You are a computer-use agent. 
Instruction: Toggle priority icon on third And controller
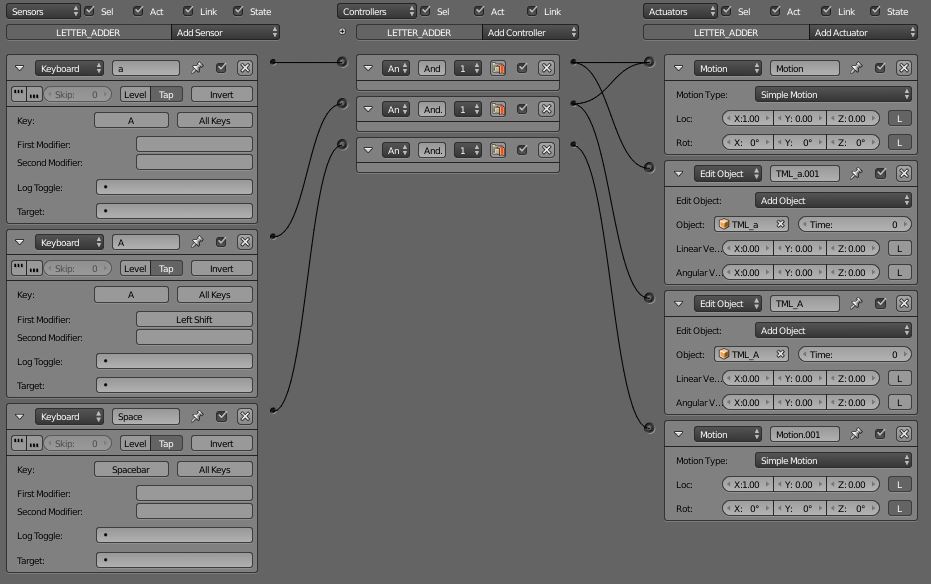(498, 150)
